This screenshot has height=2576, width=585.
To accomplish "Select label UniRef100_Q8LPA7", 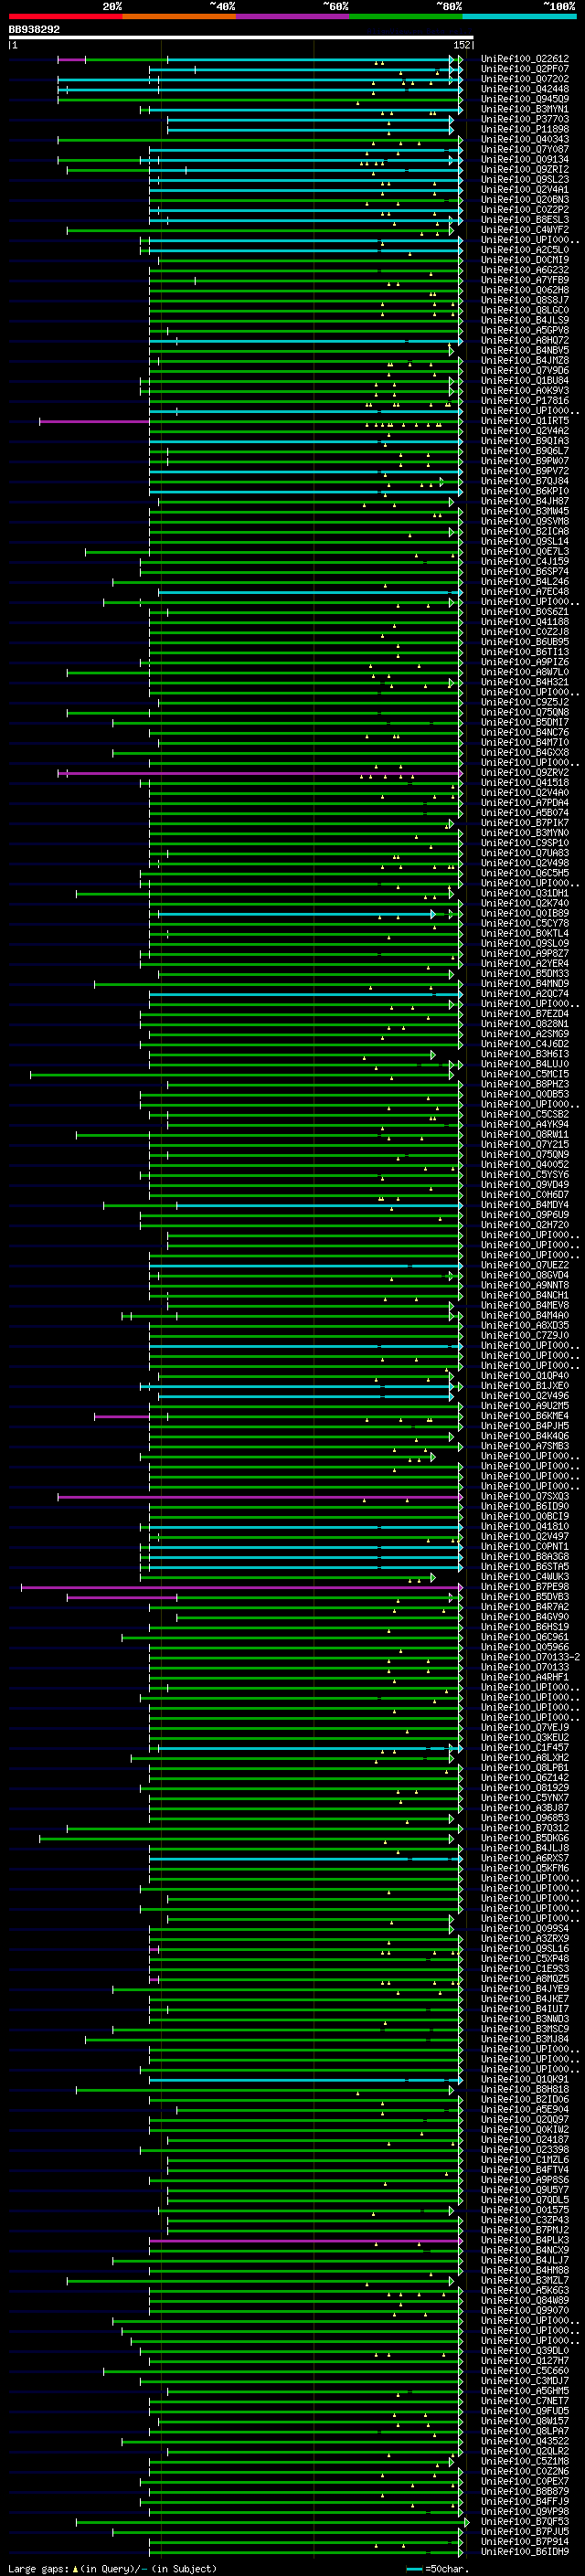I will click(x=525, y=2431).
